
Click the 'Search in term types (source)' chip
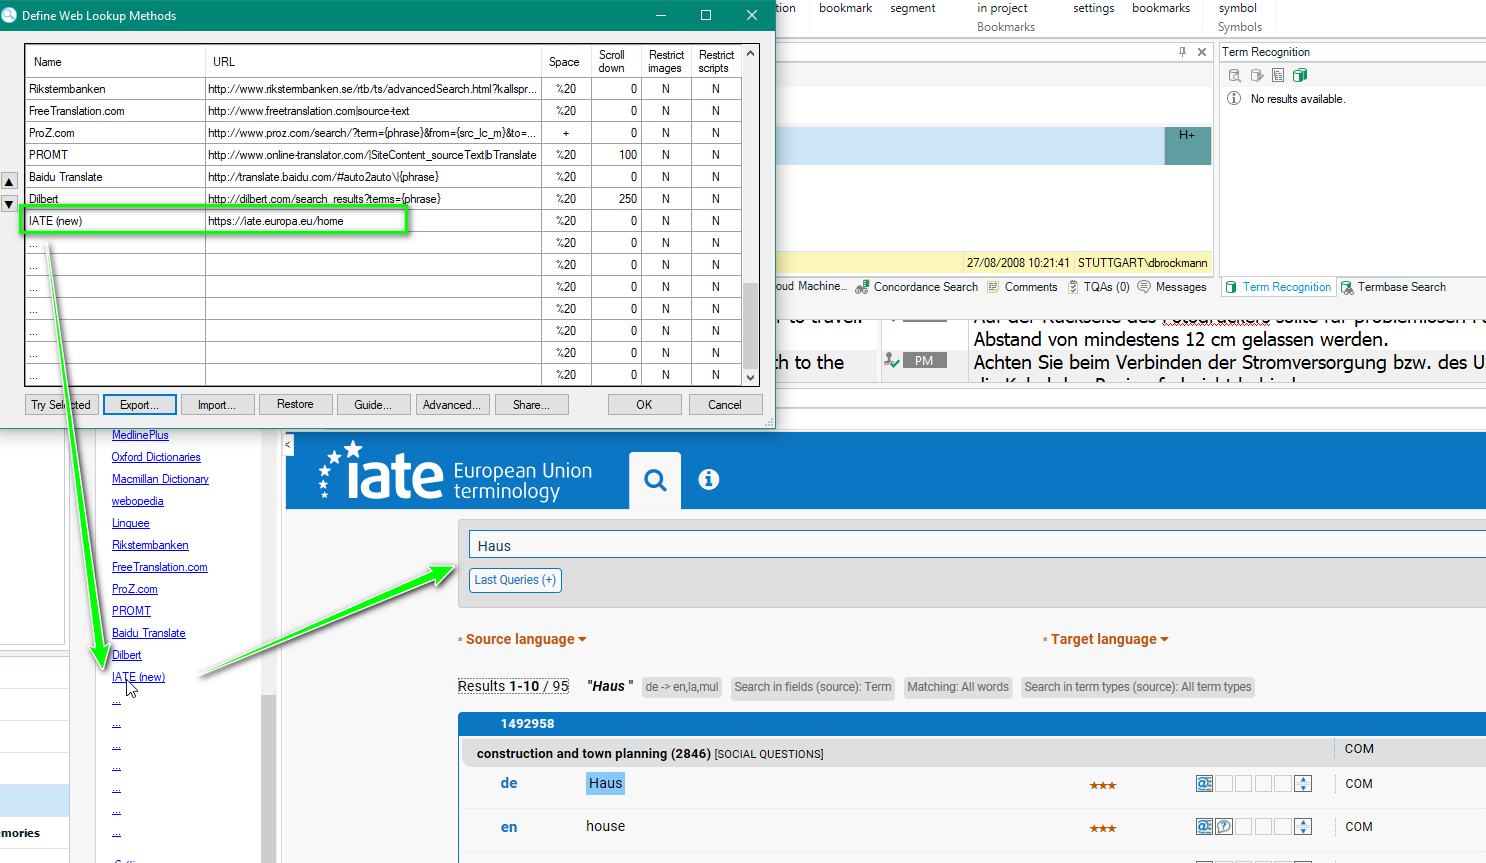tap(1137, 687)
